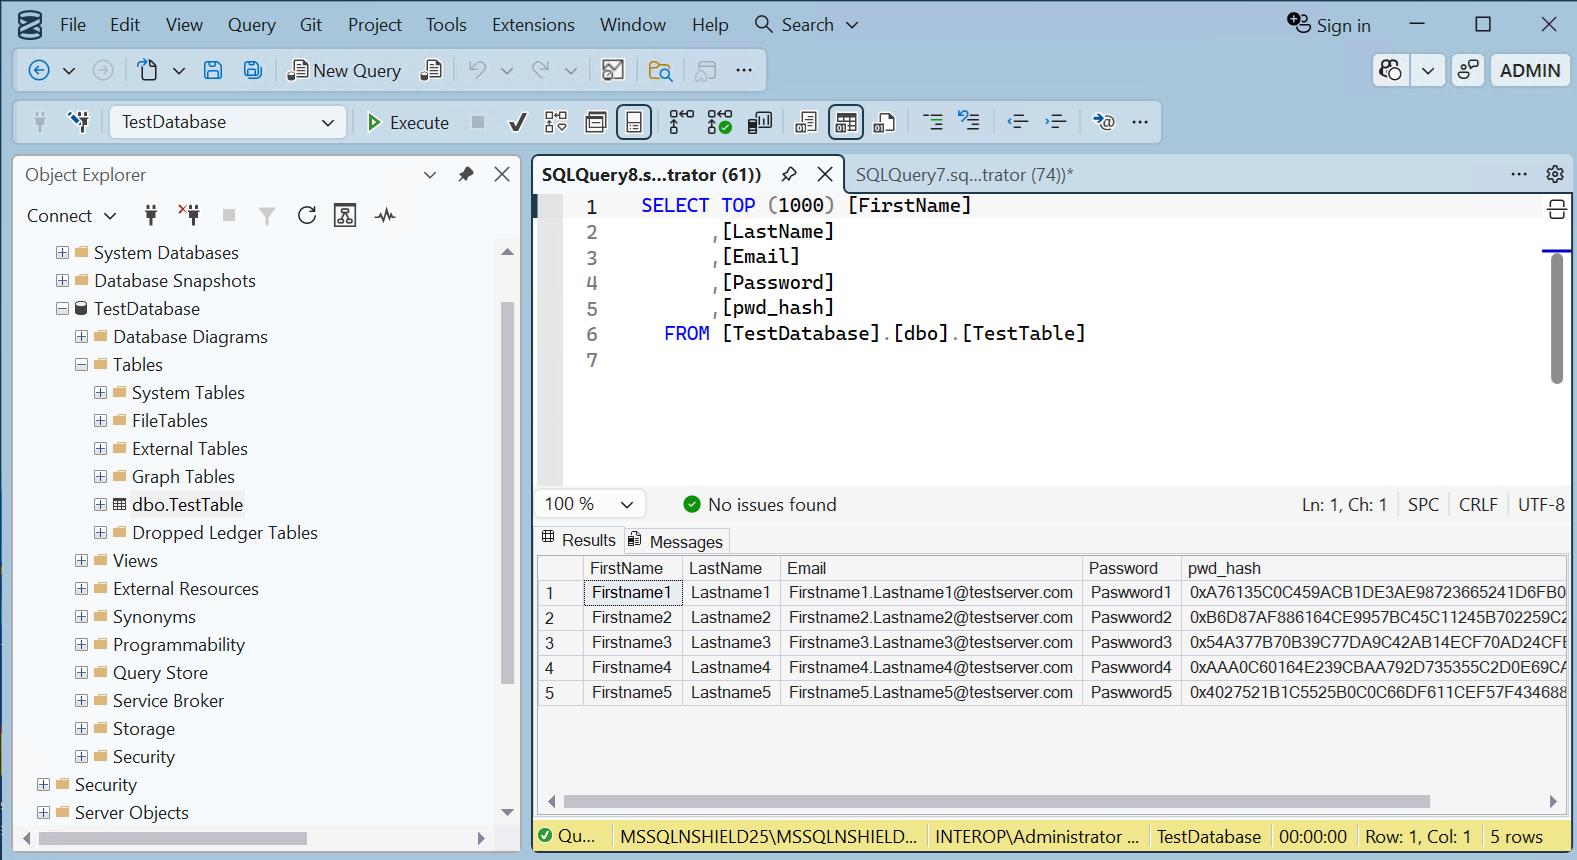
Task: Click the Undo icon
Action: coord(477,70)
